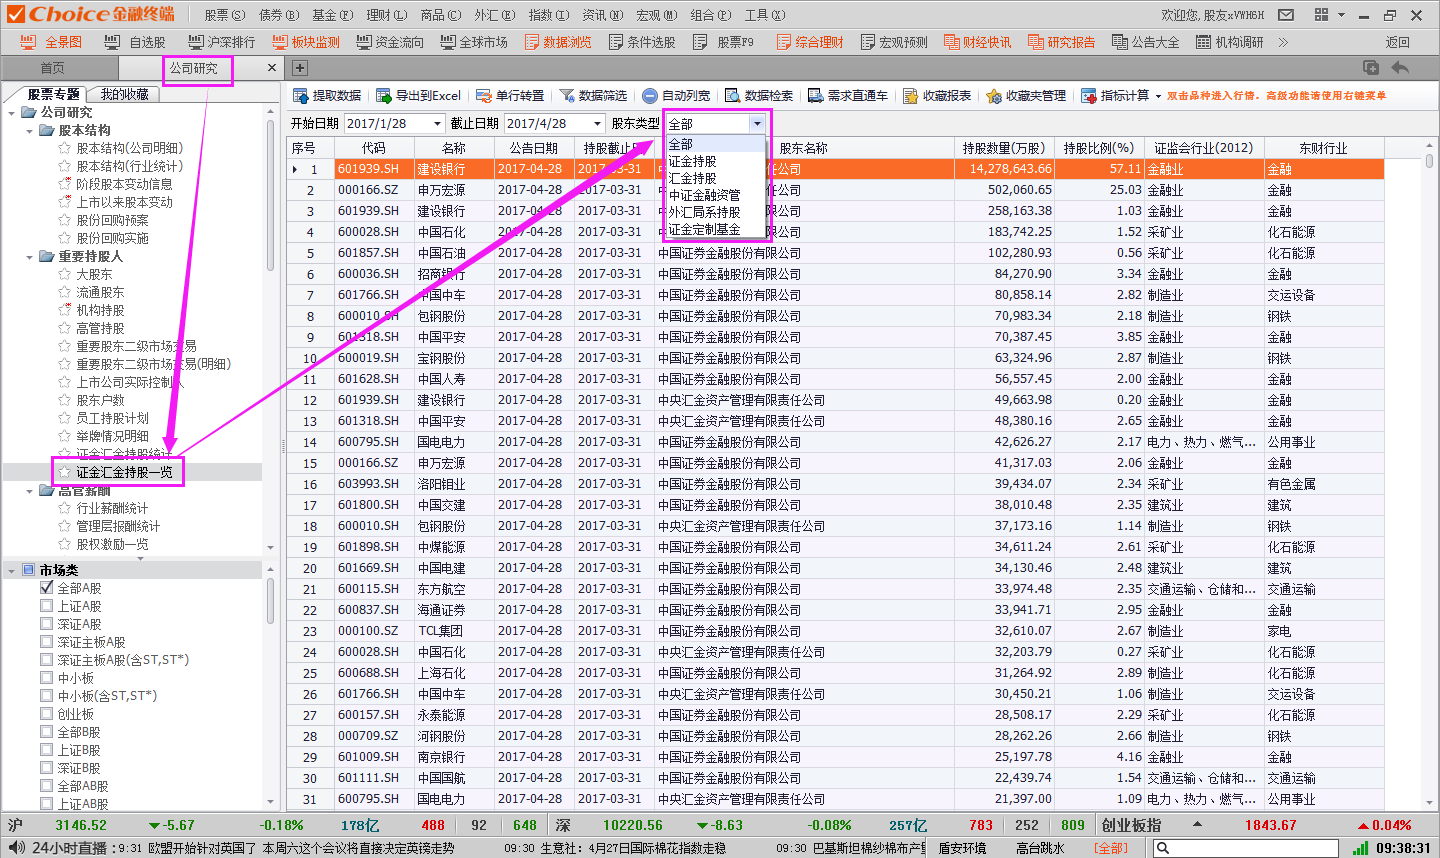Switch to the 我的收藏 tab
This screenshot has width=1440, height=858.
coord(125,94)
